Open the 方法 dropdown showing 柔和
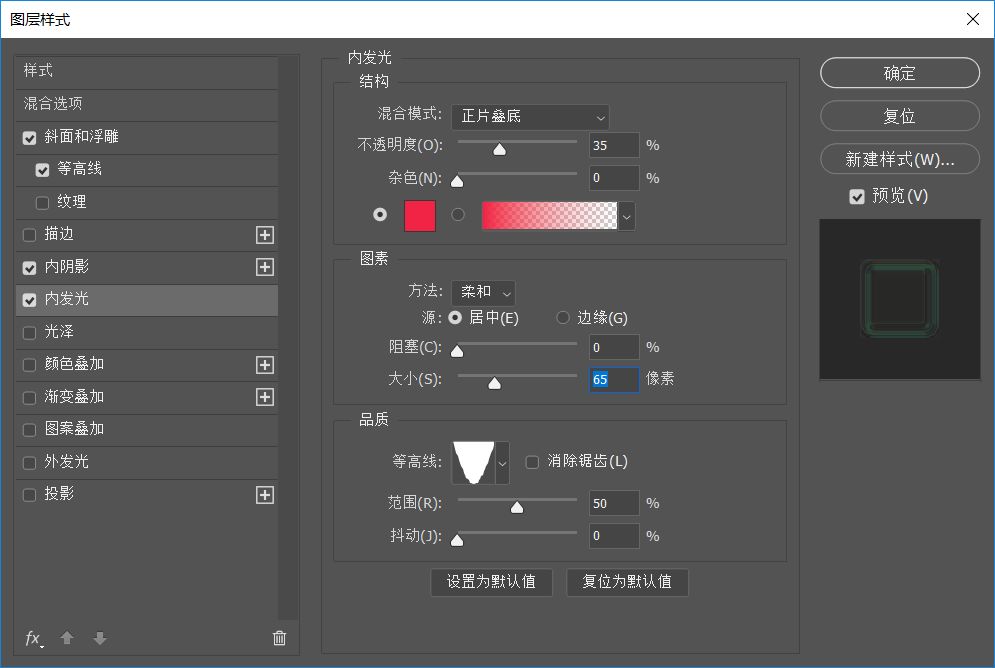The image size is (995, 668). coord(483,292)
